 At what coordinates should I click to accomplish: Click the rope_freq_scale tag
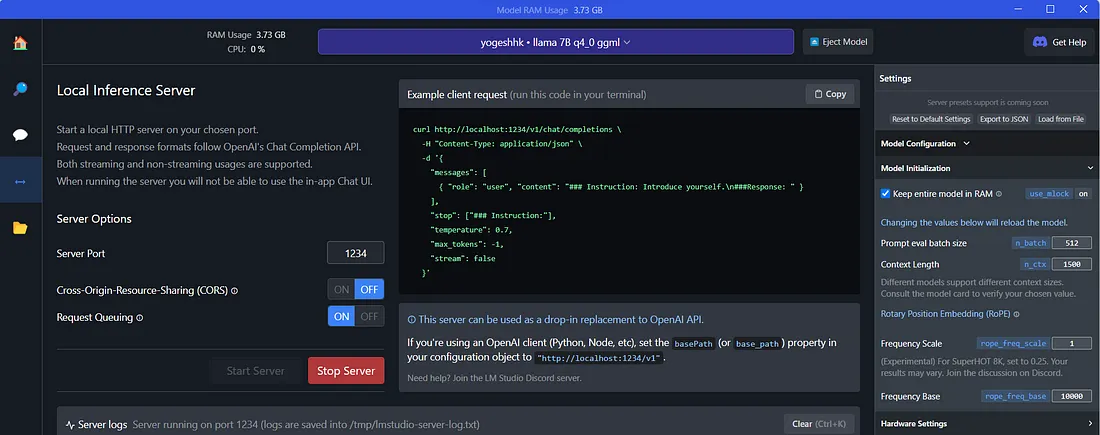1013,344
